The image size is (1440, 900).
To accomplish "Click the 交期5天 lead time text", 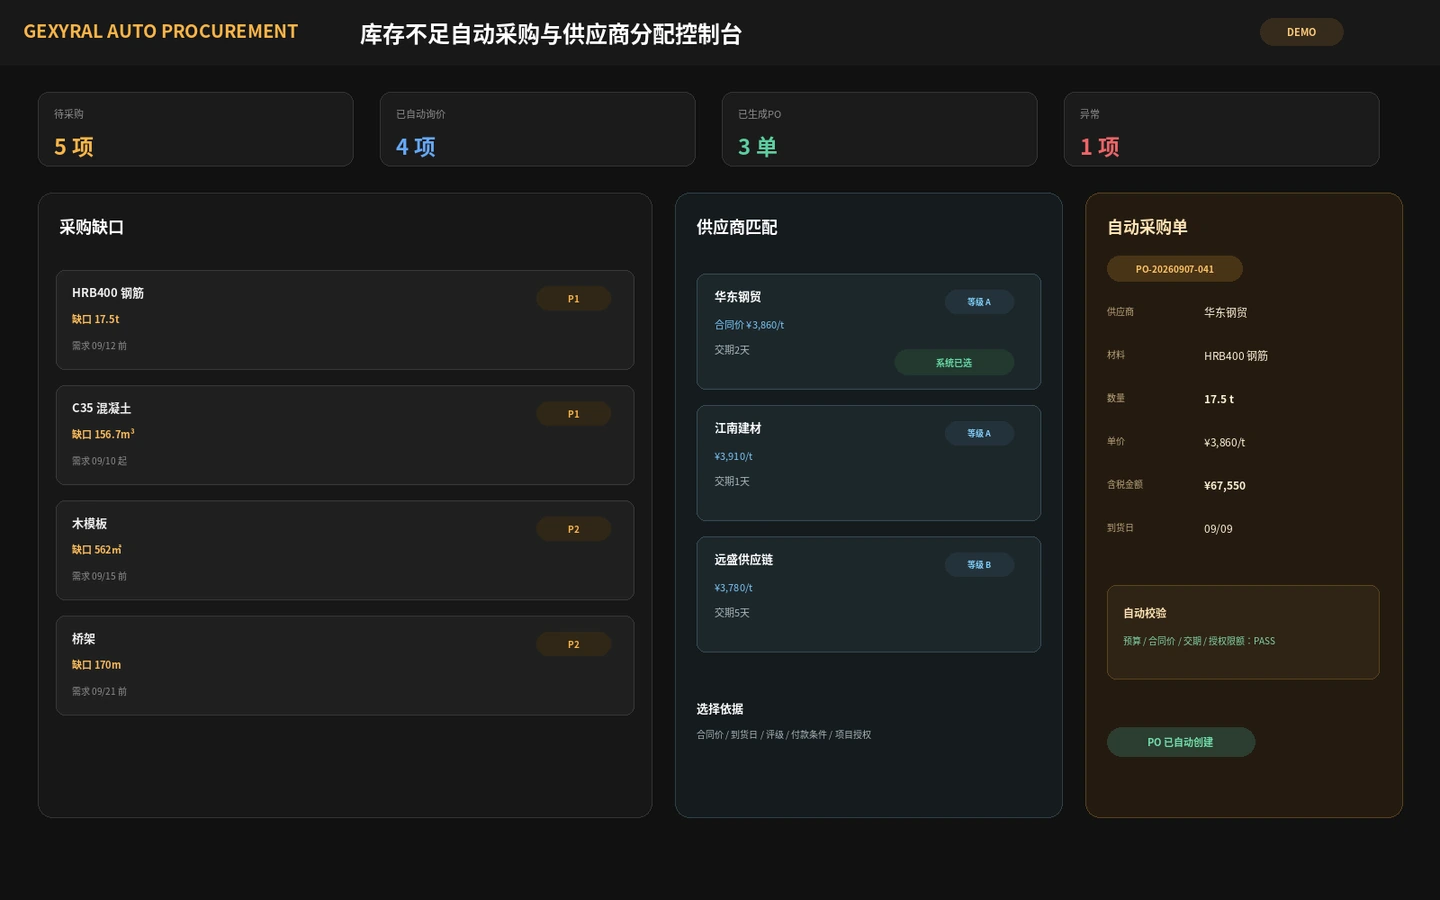I will coord(732,613).
